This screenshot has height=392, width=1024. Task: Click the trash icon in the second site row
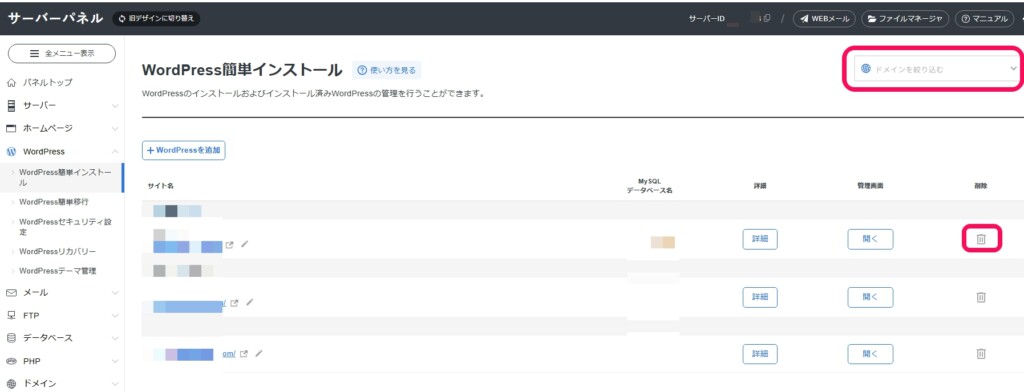[980, 297]
